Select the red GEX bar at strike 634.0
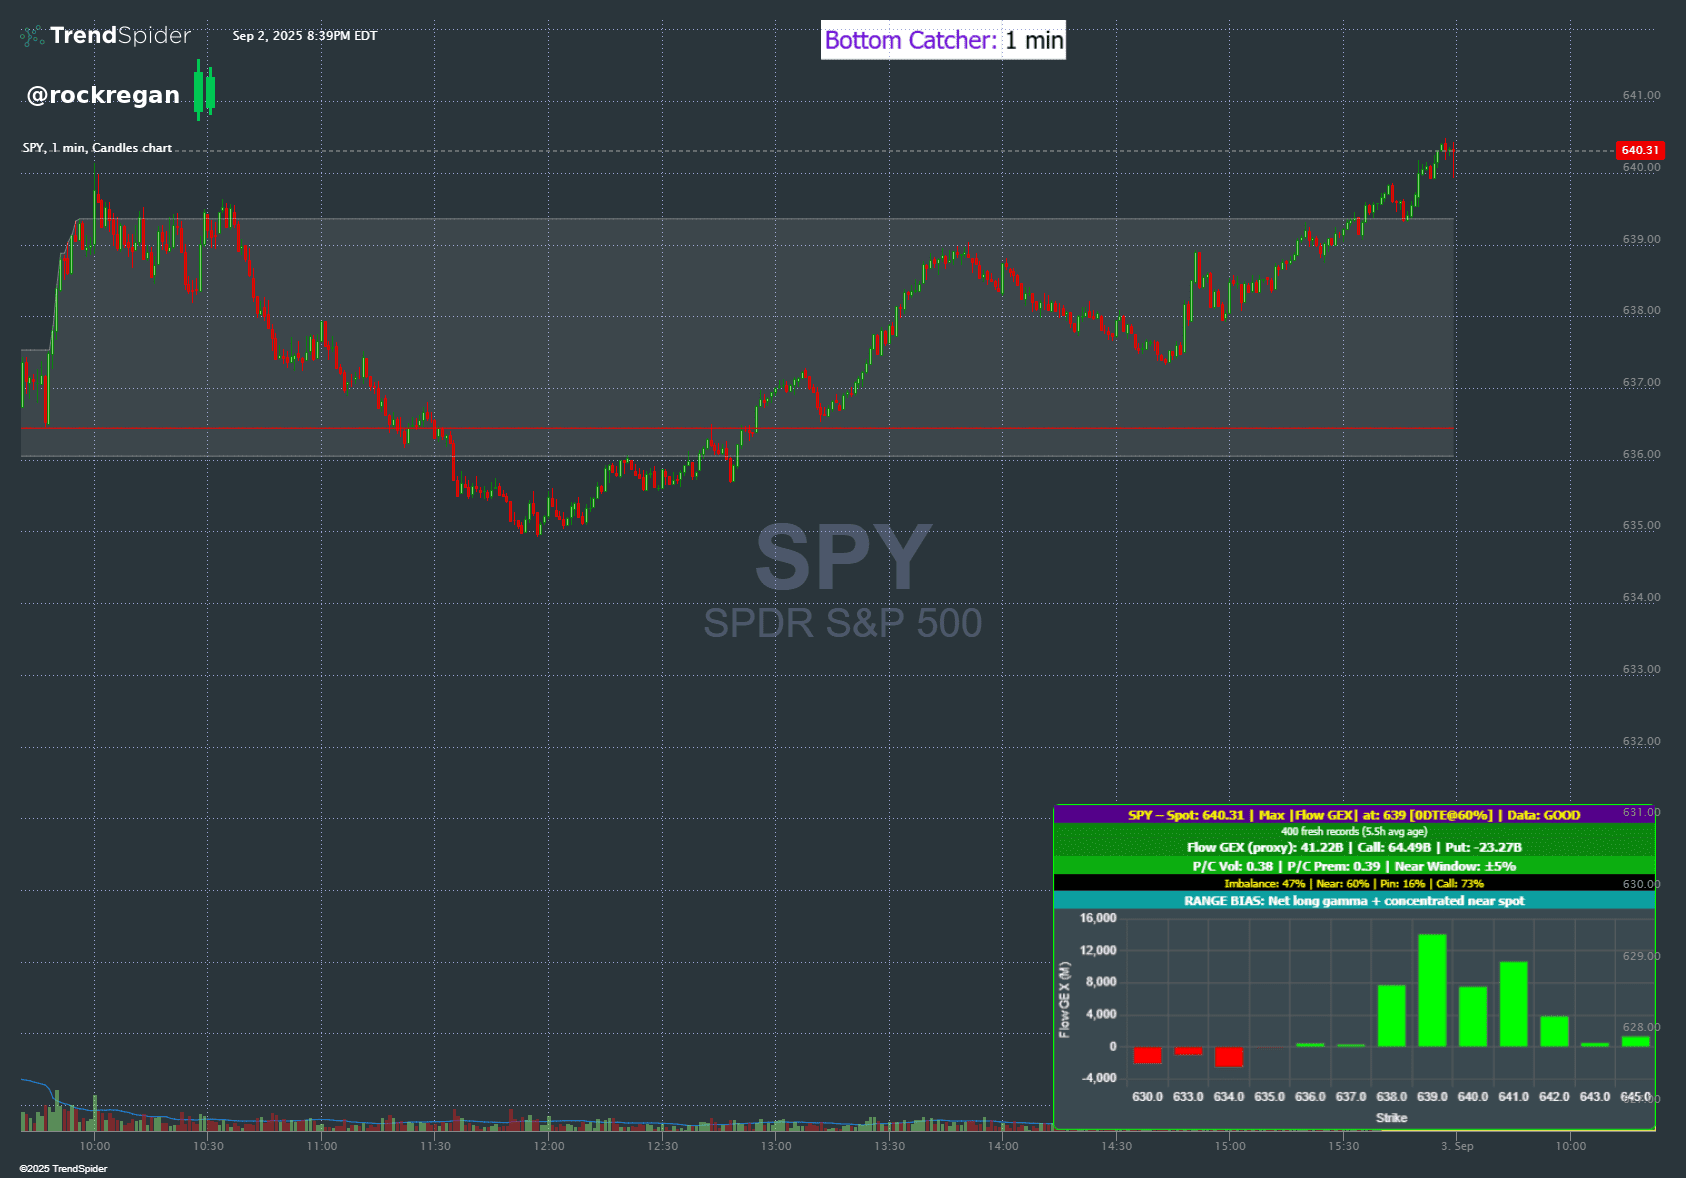This screenshot has height=1178, width=1686. pos(1228,1057)
